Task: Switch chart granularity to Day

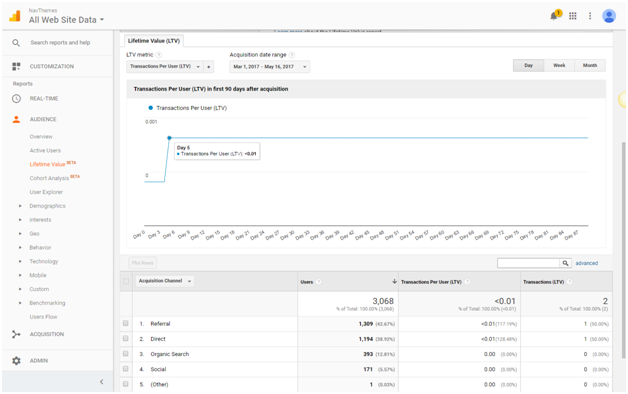Action: click(x=528, y=65)
